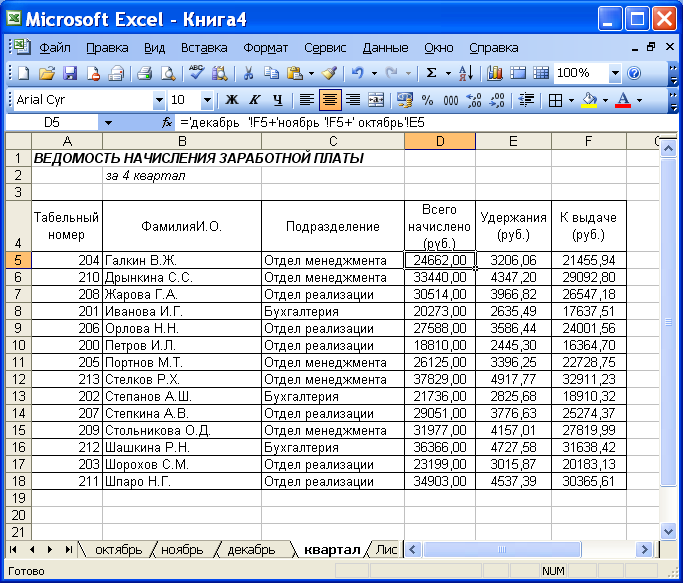Switch to the ноябрь sheet tab
The width and height of the screenshot is (683, 583).
(182, 550)
